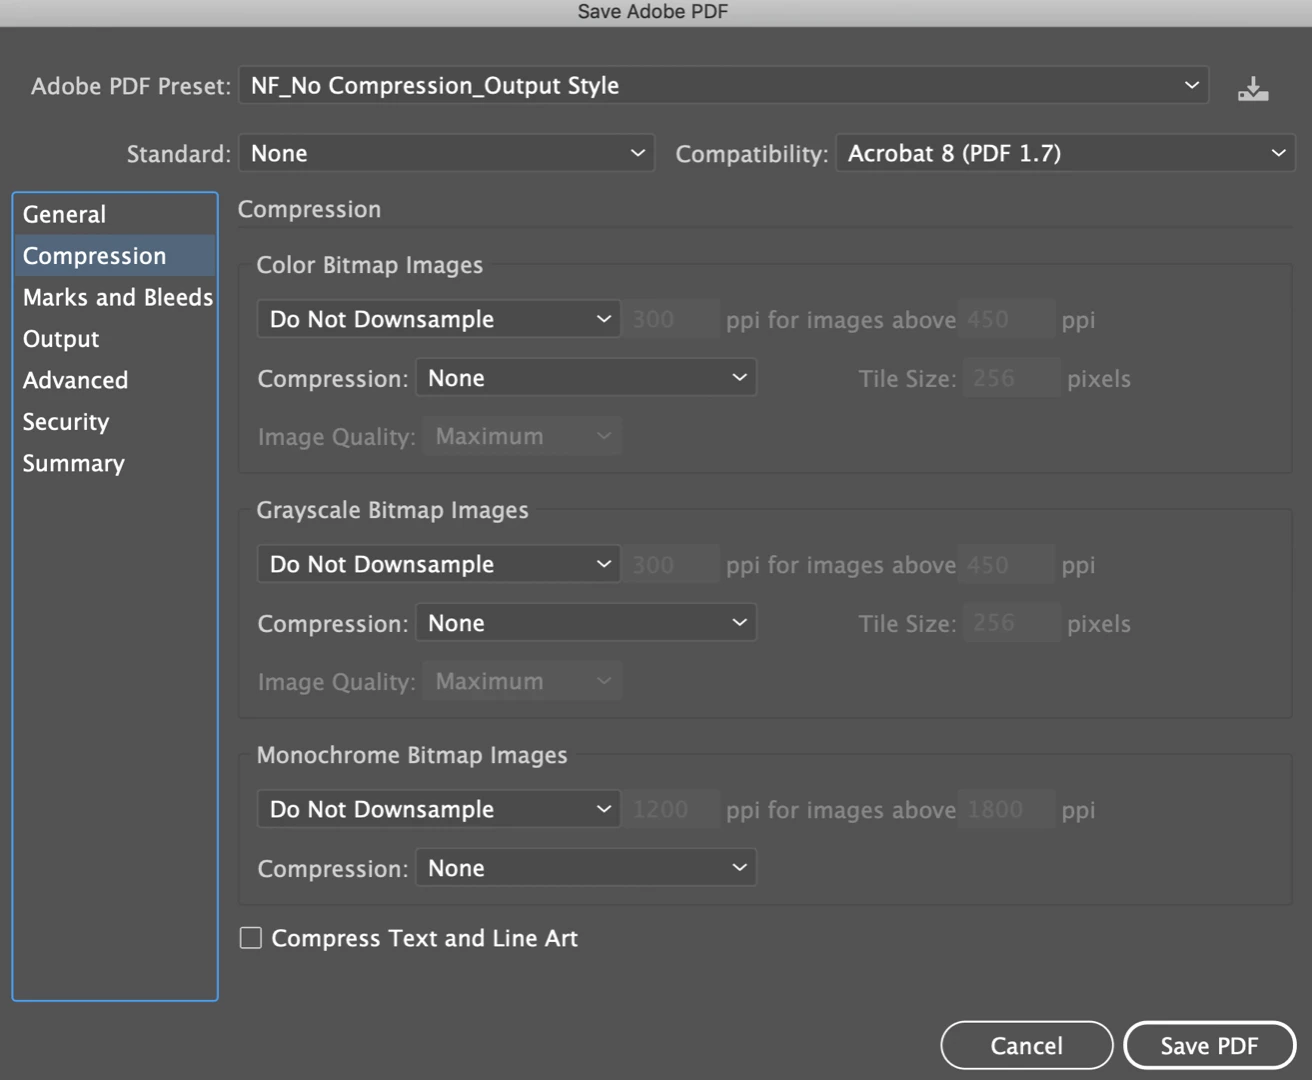Open the Advanced section

(x=115, y=380)
